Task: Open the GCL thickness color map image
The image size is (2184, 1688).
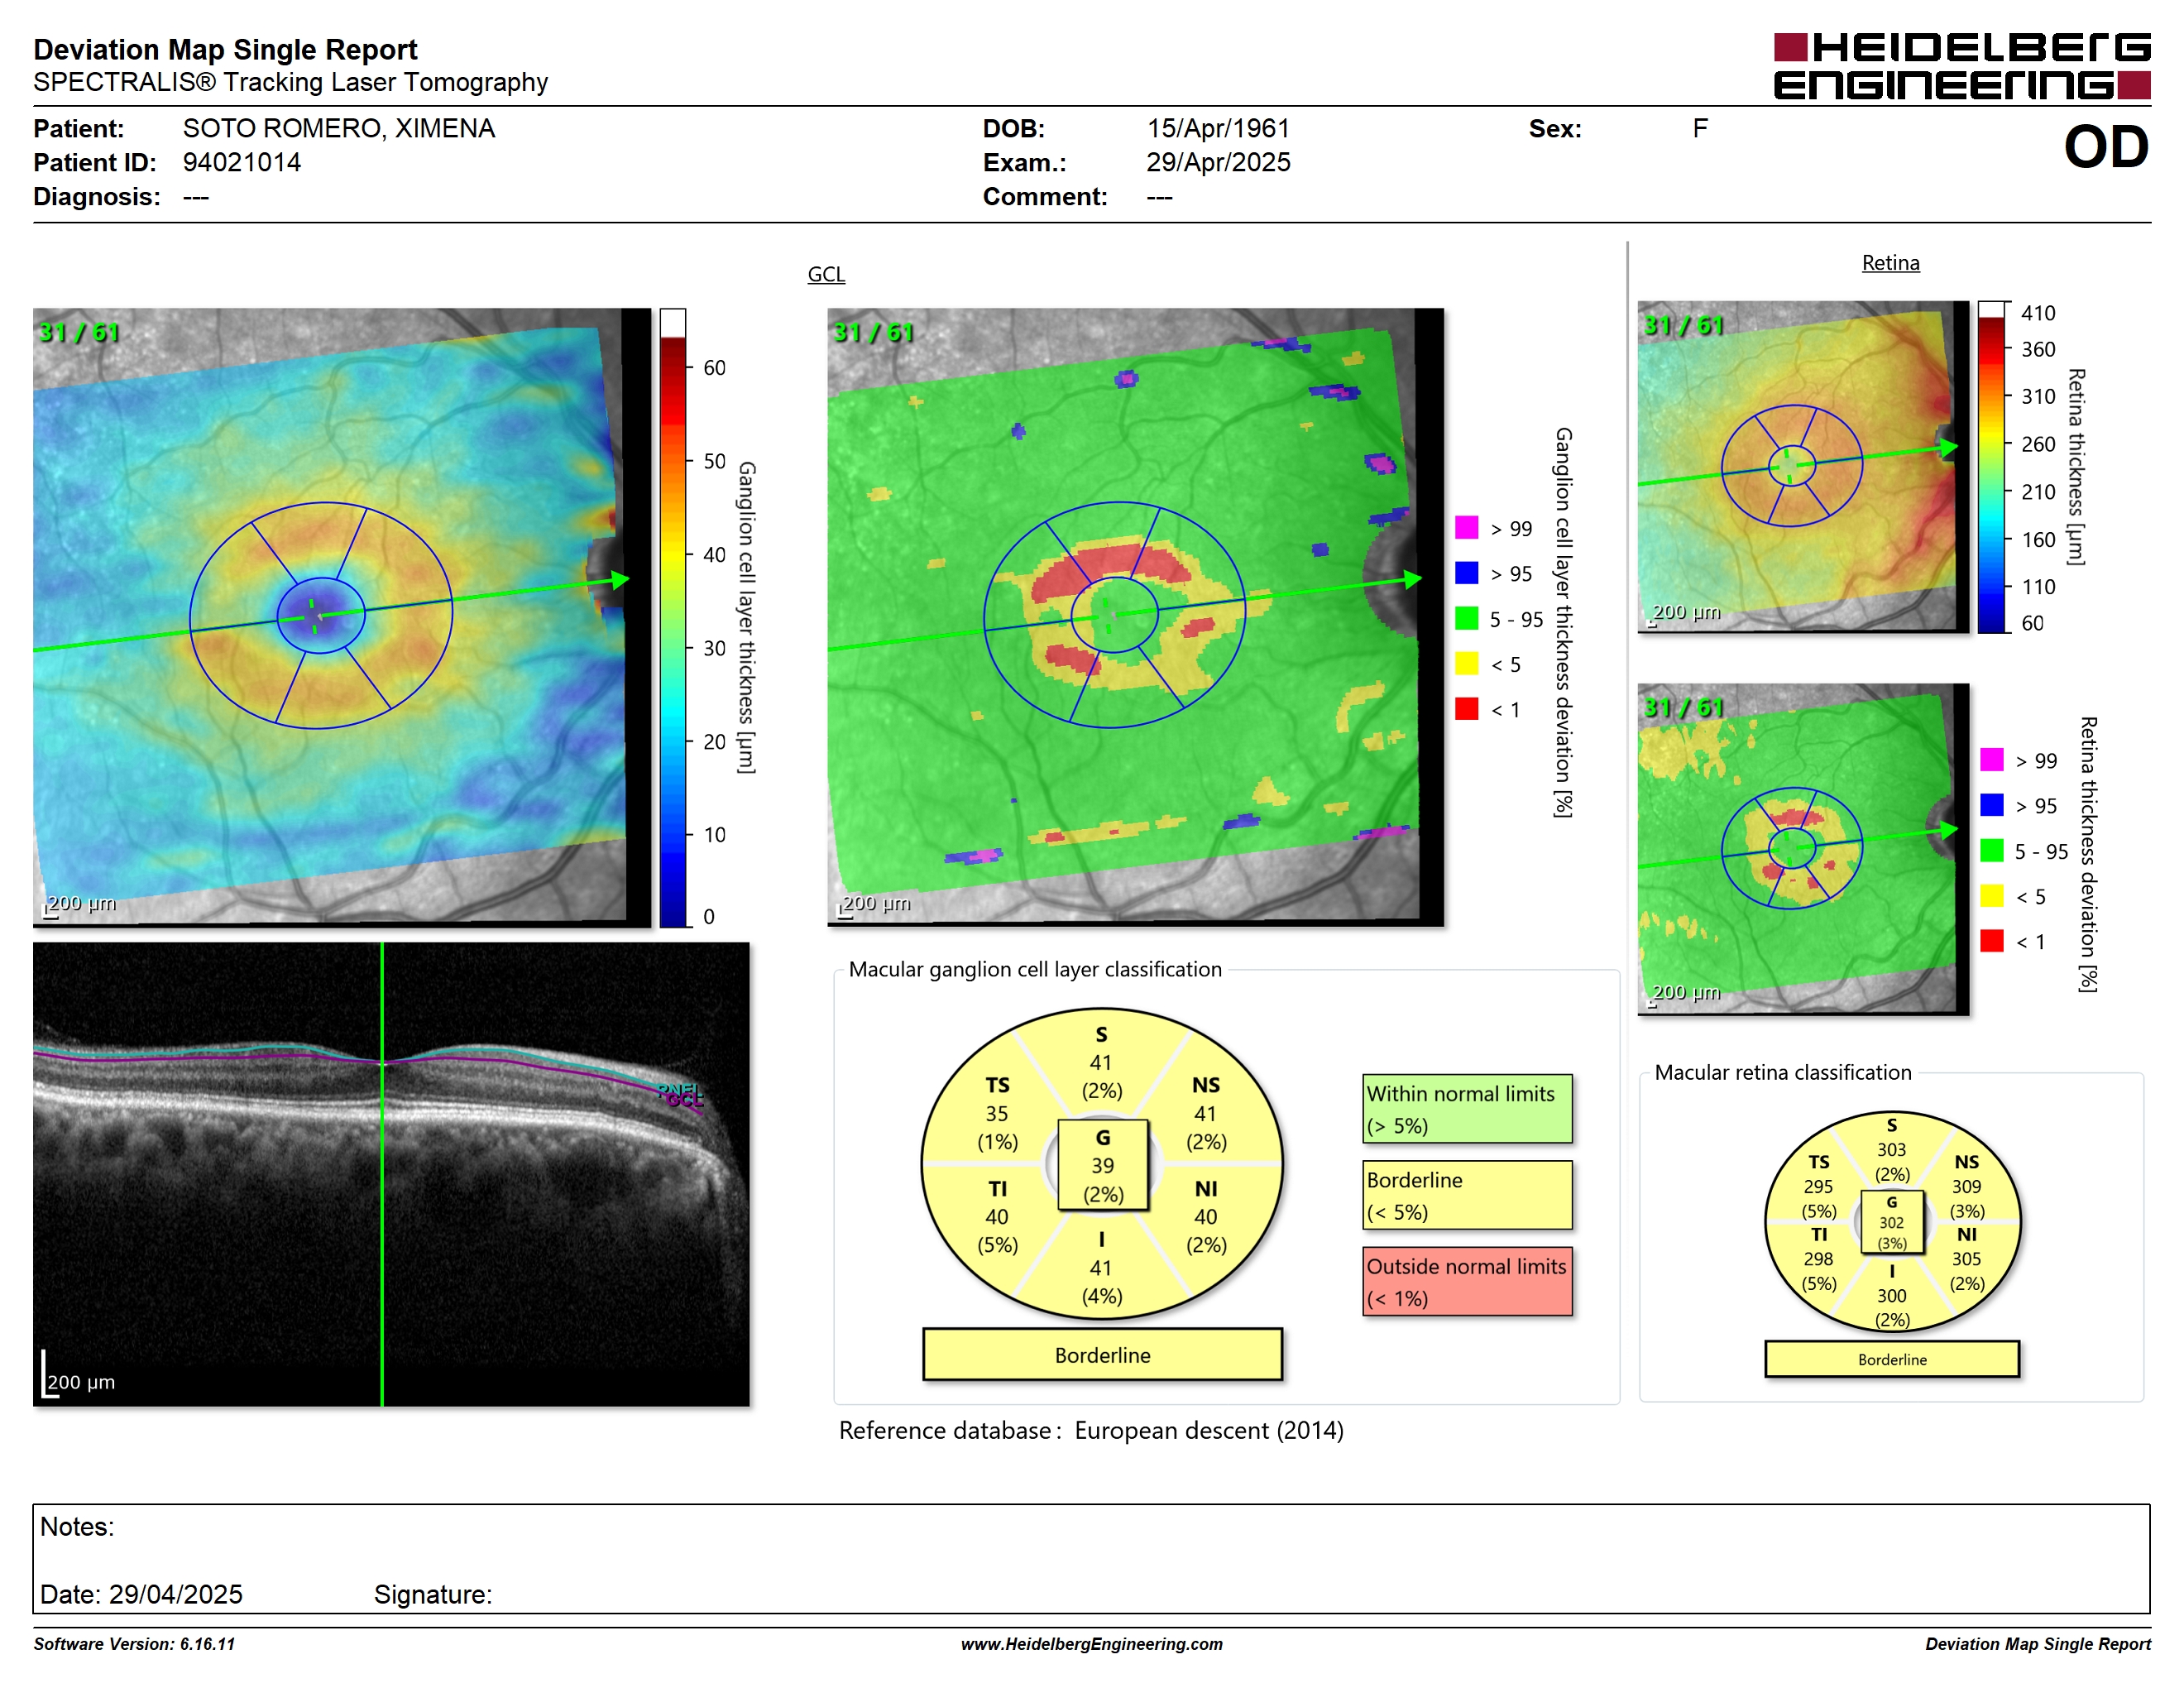Action: [341, 617]
